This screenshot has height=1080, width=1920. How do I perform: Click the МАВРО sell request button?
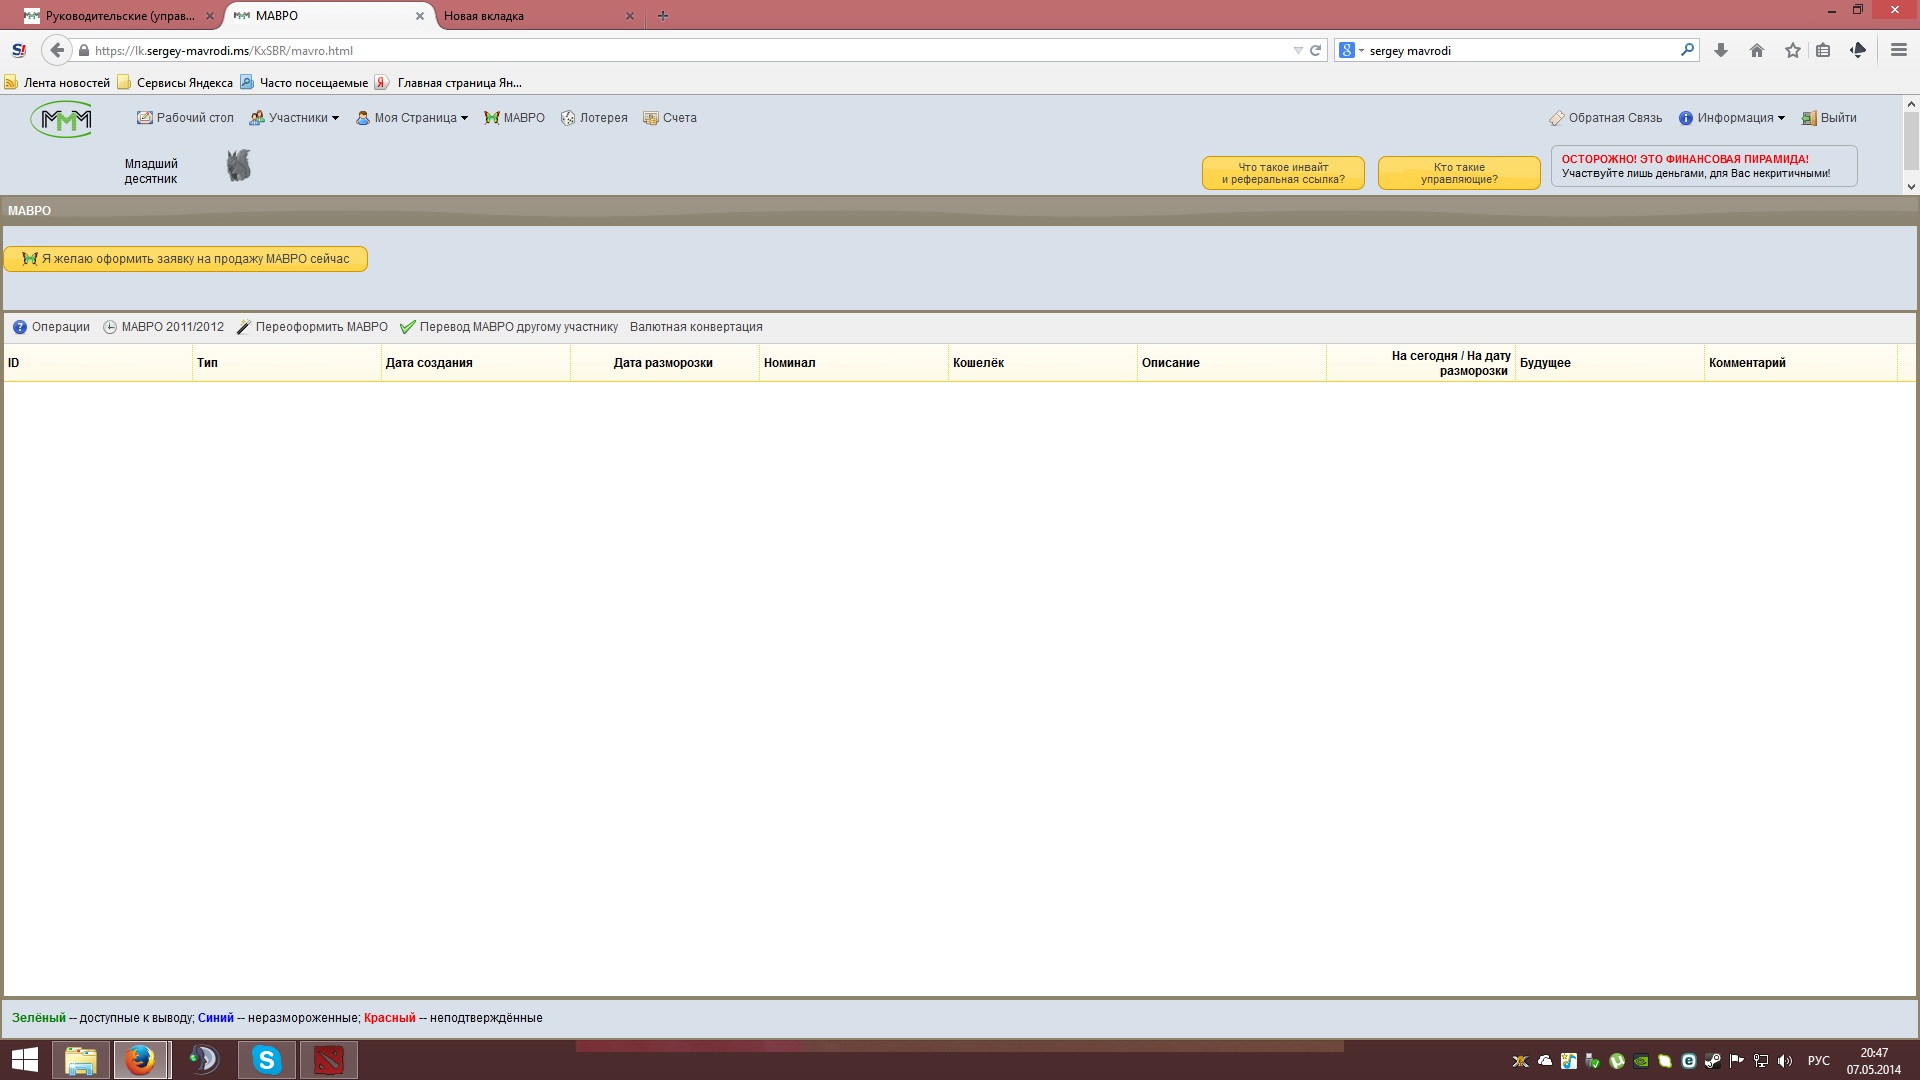click(186, 259)
